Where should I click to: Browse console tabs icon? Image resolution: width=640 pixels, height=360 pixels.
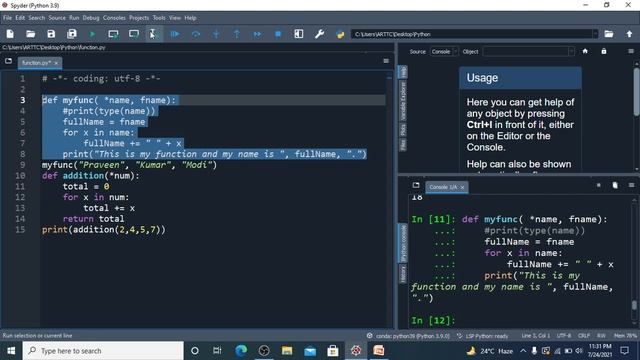(416, 185)
